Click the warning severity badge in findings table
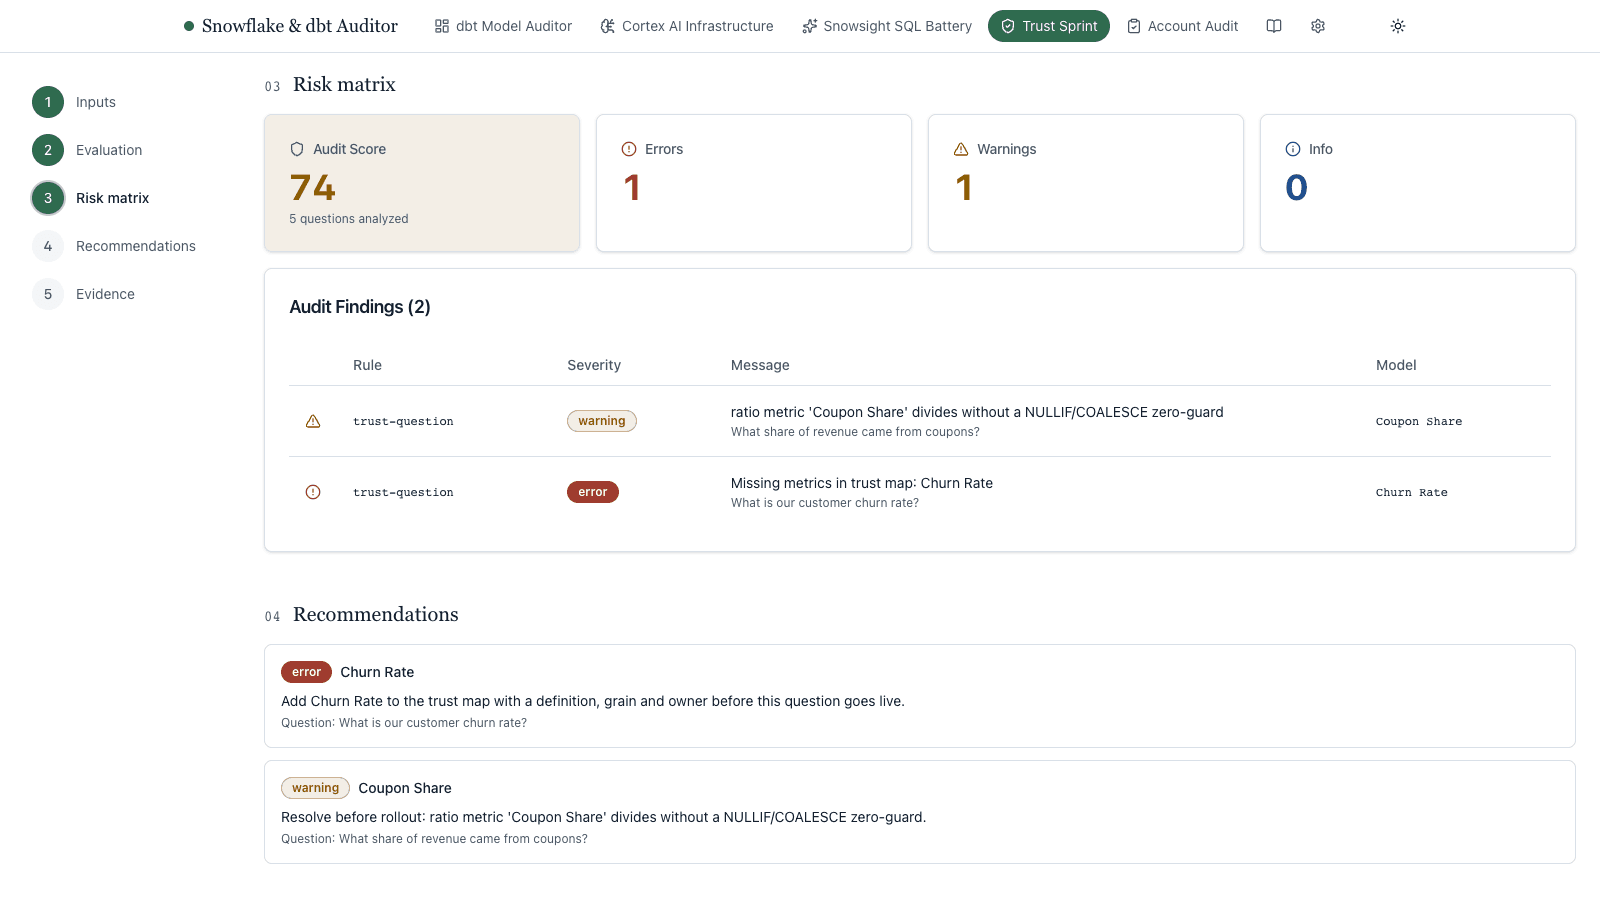The image size is (1600, 900). (x=602, y=421)
